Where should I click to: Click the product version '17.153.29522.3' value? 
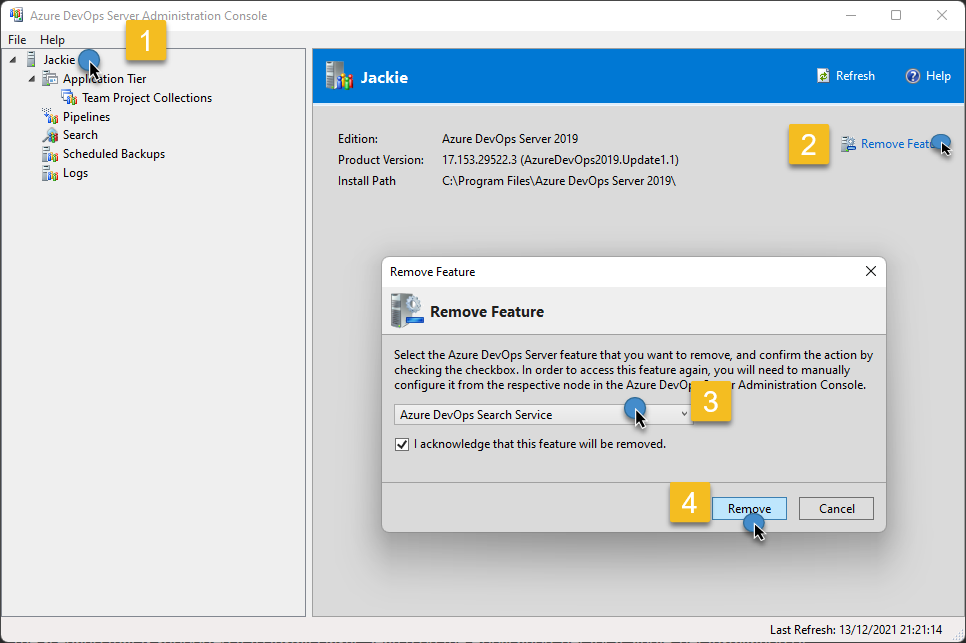point(560,160)
